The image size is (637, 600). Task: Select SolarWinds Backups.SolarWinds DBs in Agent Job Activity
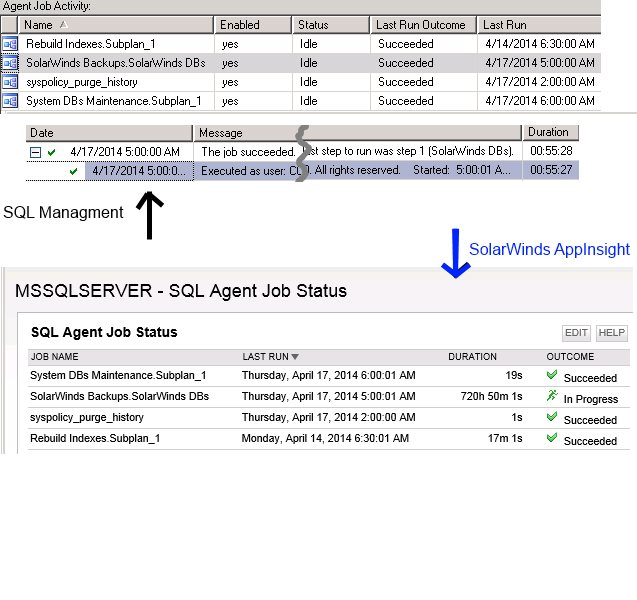(116, 63)
